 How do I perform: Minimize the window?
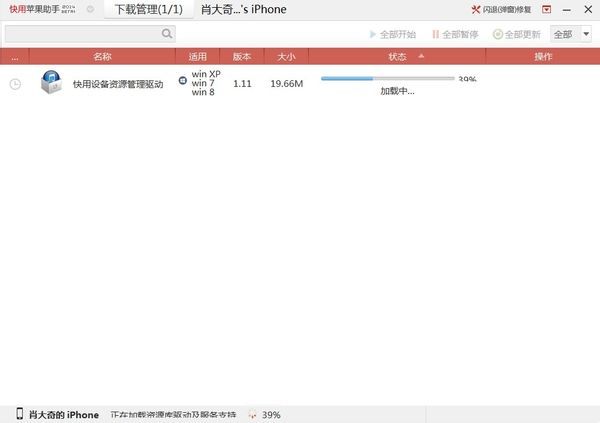[x=567, y=10]
